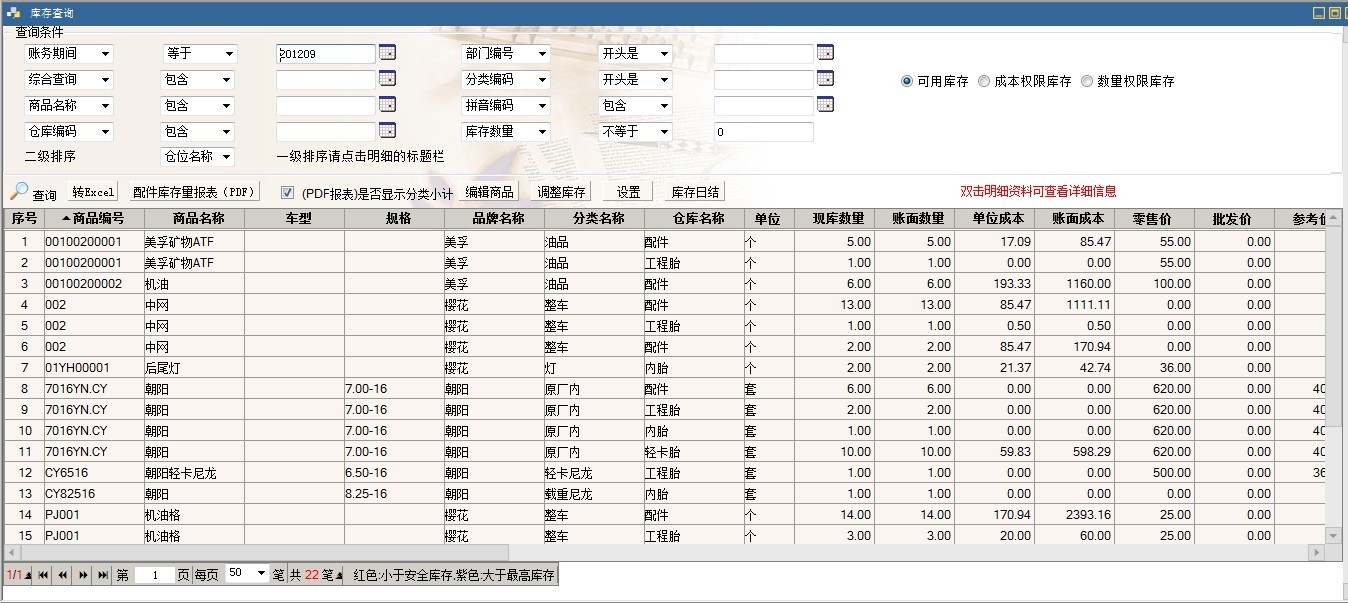Click the 库存数量 value input field
Screen dimensions: 1348x603
pos(763,132)
